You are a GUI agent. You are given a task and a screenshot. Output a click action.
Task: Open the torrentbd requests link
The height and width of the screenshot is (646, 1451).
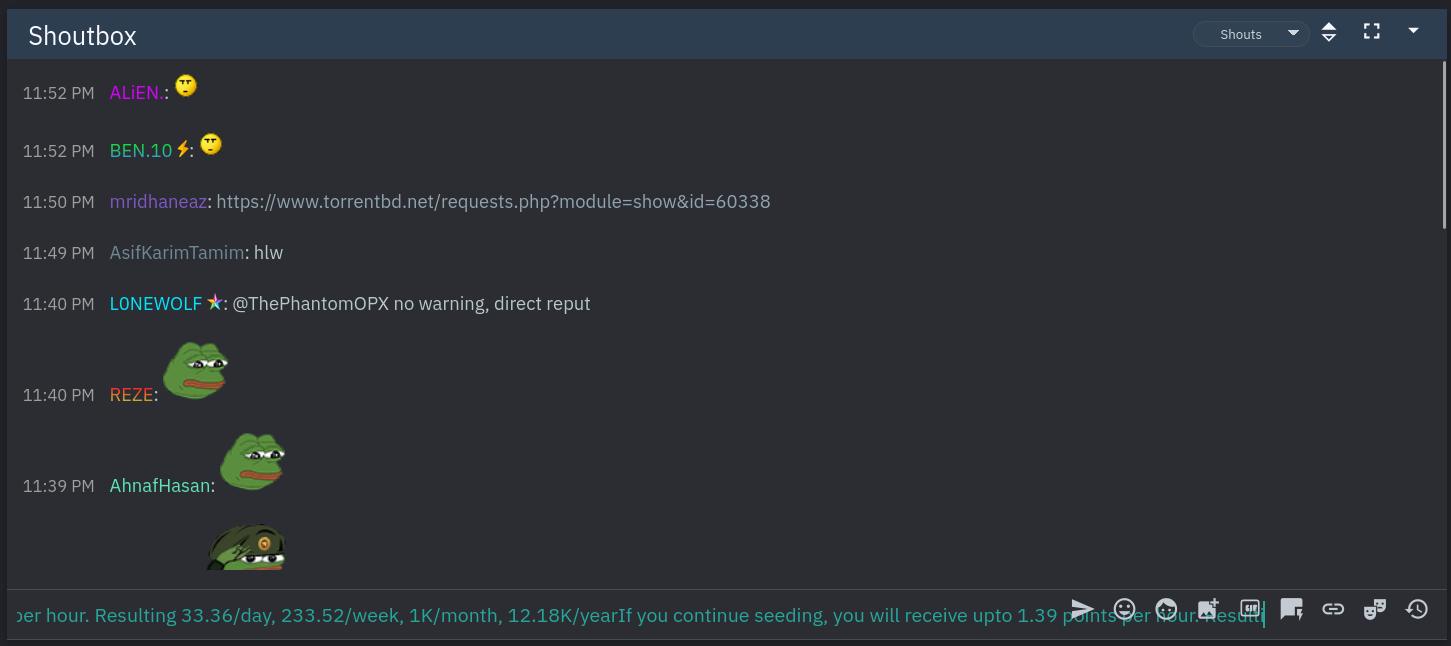pos(493,202)
